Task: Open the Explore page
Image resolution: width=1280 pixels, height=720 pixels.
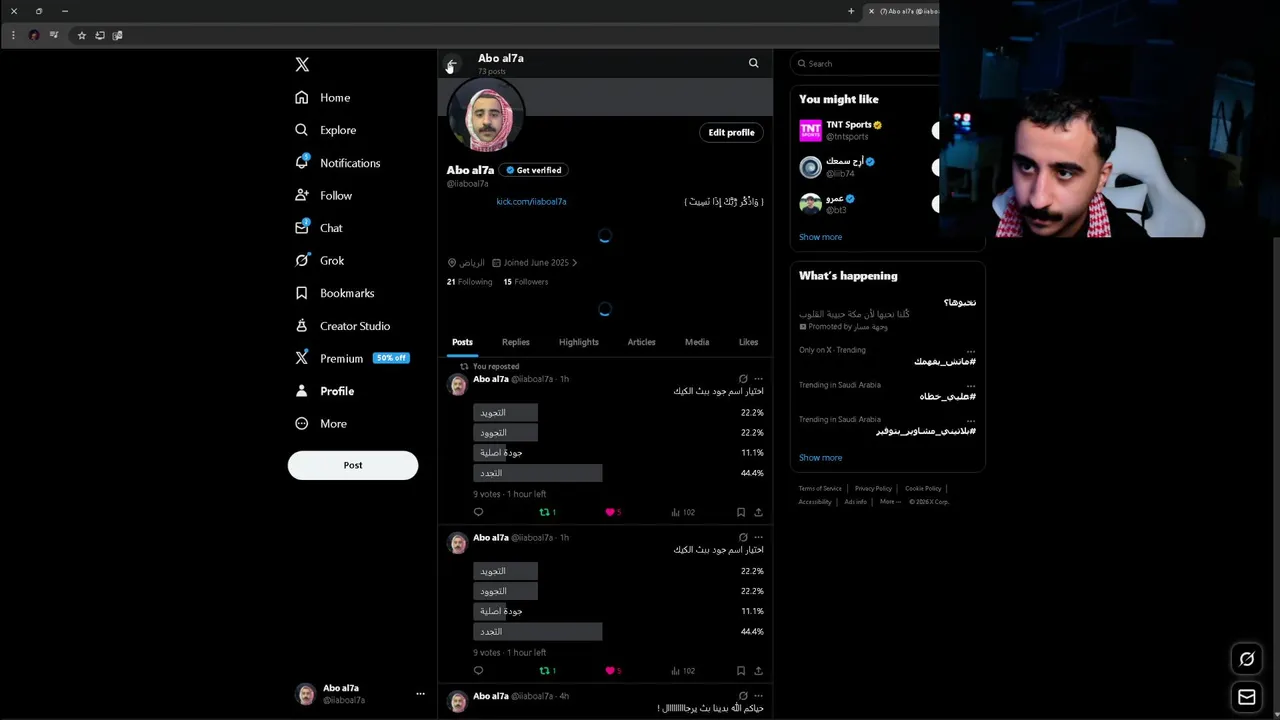Action: pyautogui.click(x=326, y=130)
